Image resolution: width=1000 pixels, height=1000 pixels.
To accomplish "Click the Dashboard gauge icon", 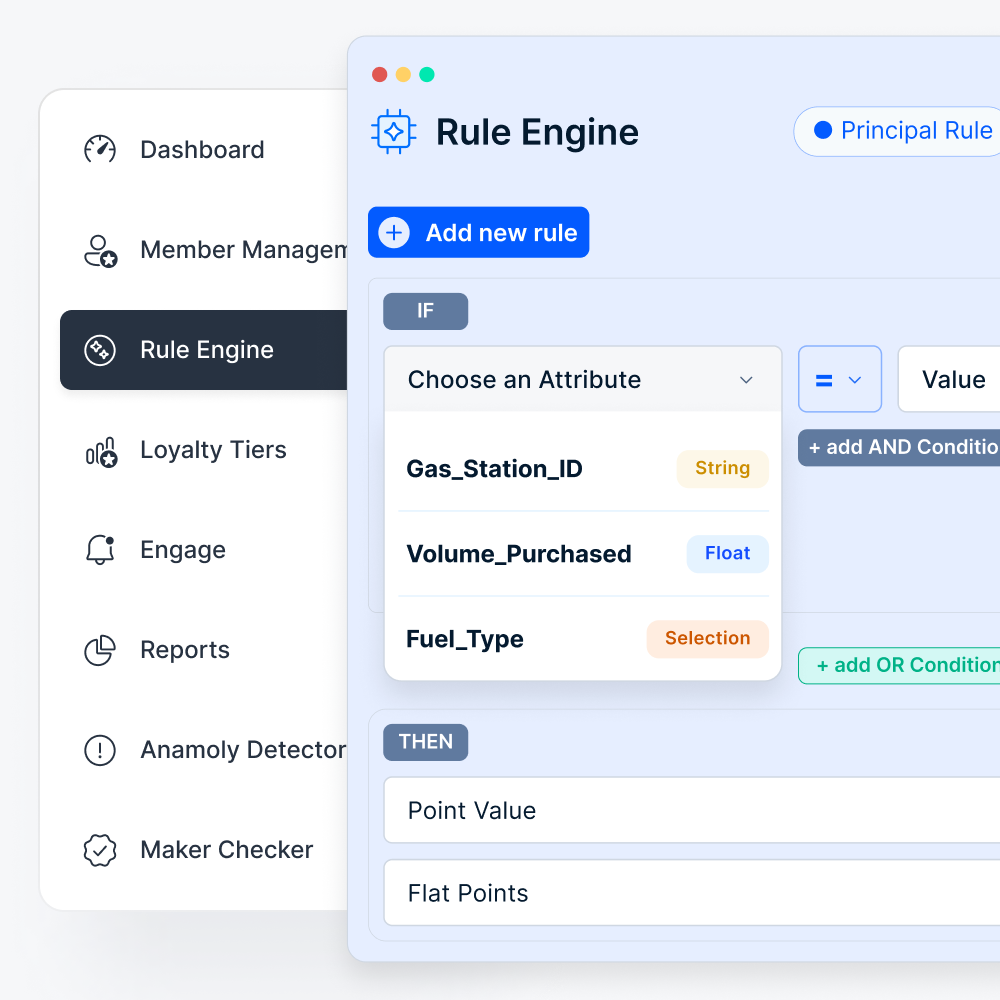I will 100,150.
